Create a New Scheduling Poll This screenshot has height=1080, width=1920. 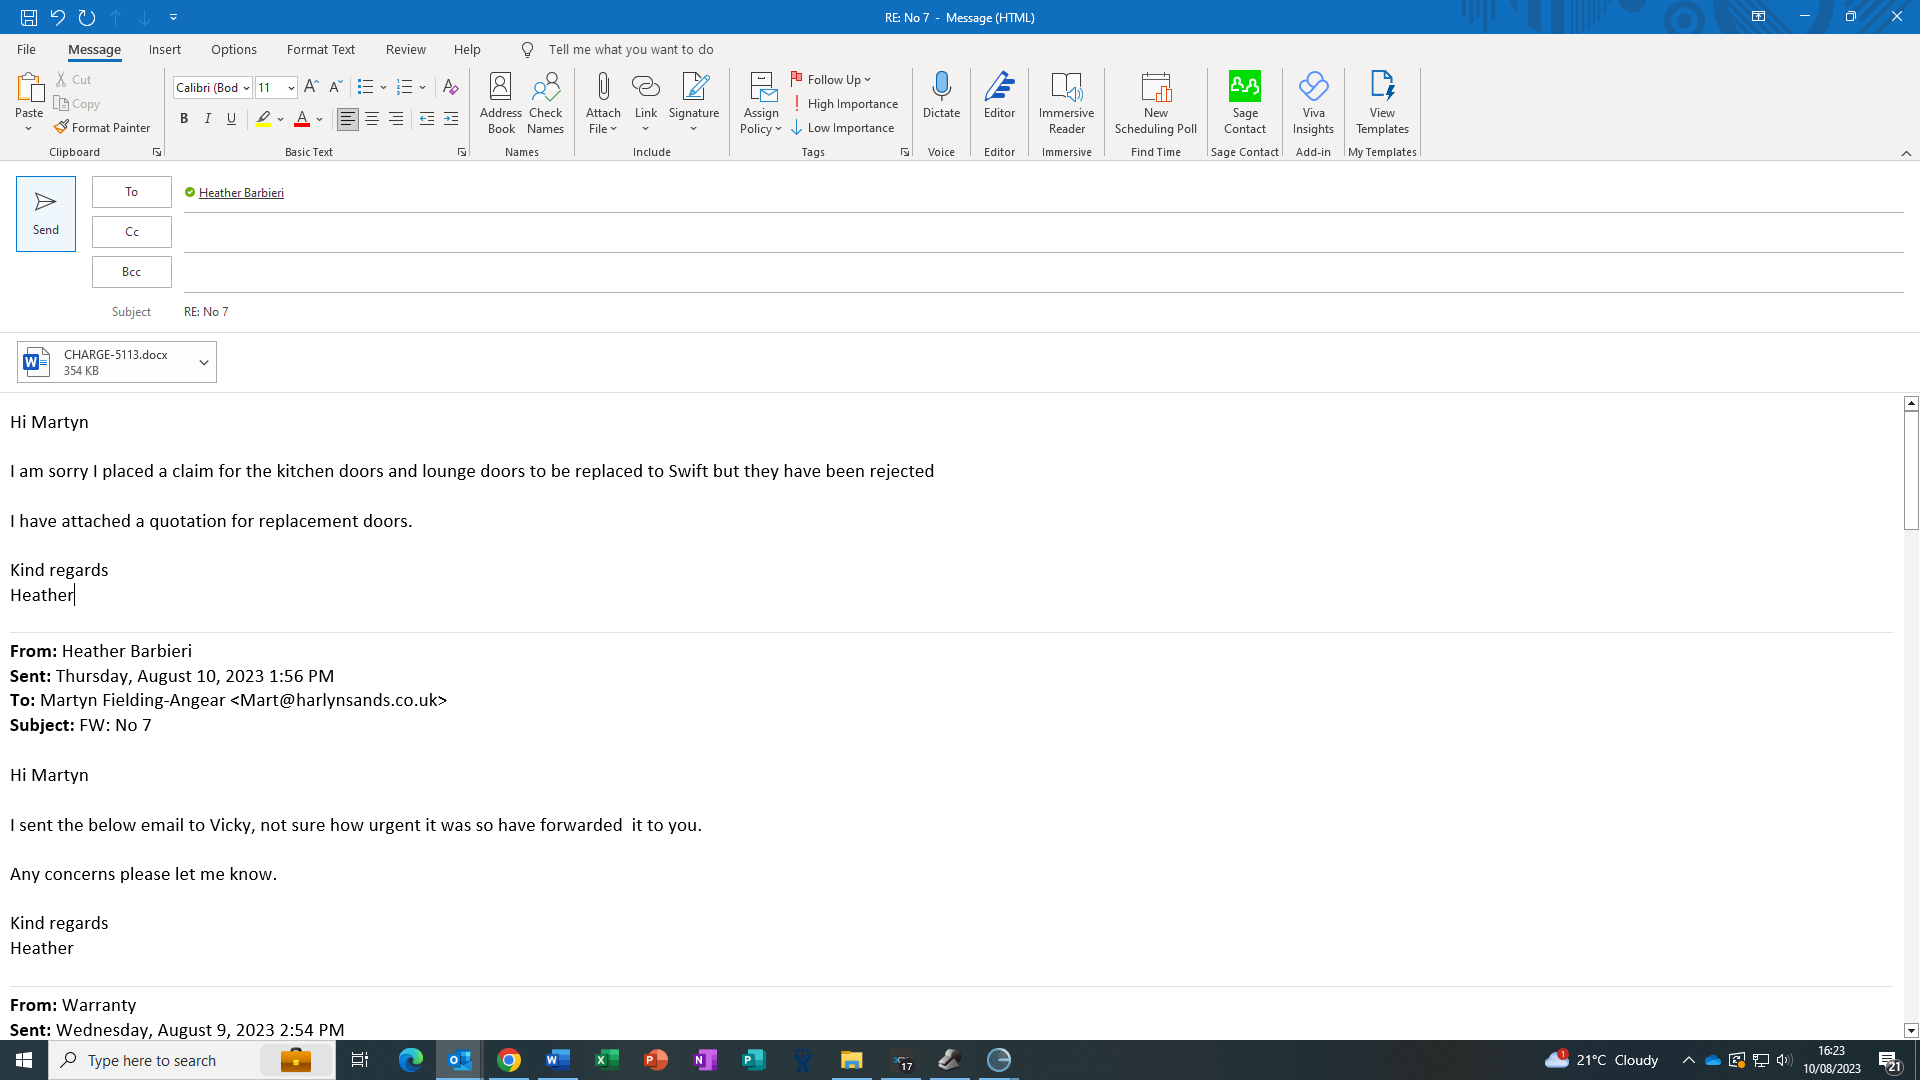(1155, 102)
